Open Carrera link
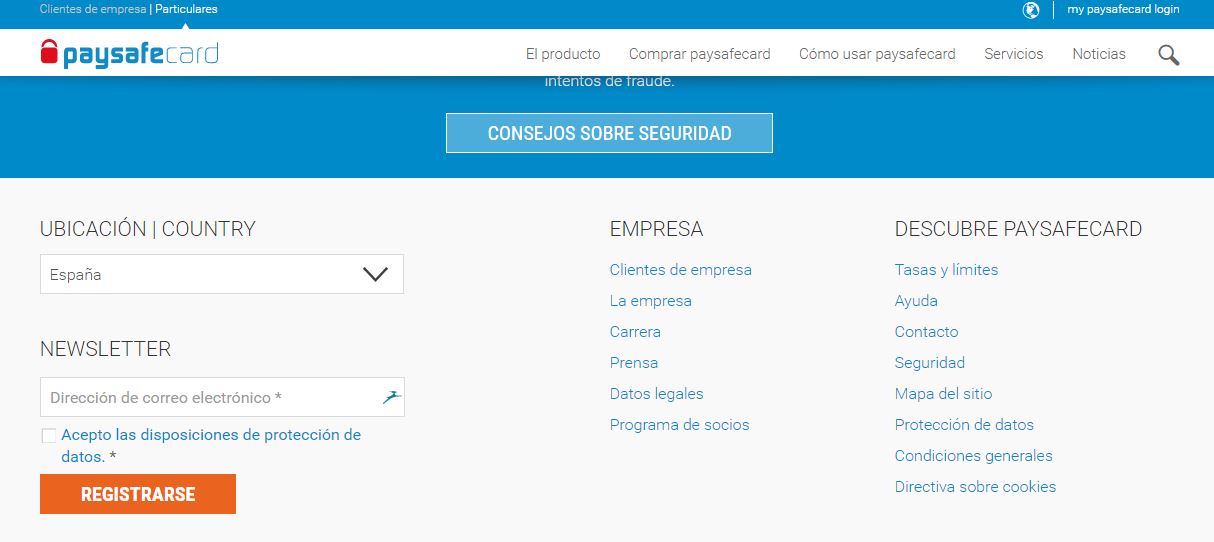Image resolution: width=1214 pixels, height=542 pixels. tap(635, 332)
